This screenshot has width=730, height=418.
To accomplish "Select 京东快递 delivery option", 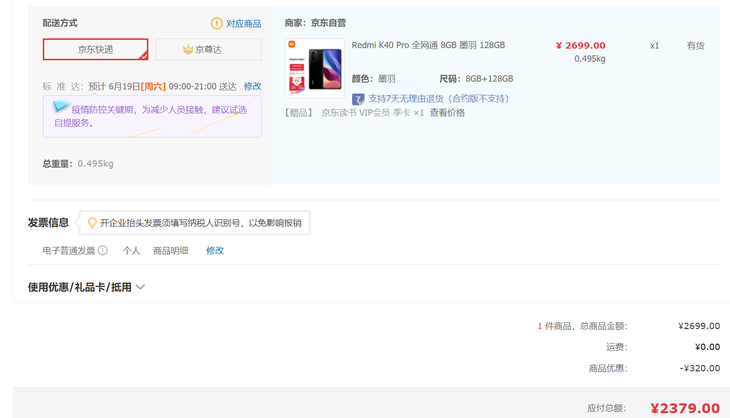I will click(x=95, y=49).
